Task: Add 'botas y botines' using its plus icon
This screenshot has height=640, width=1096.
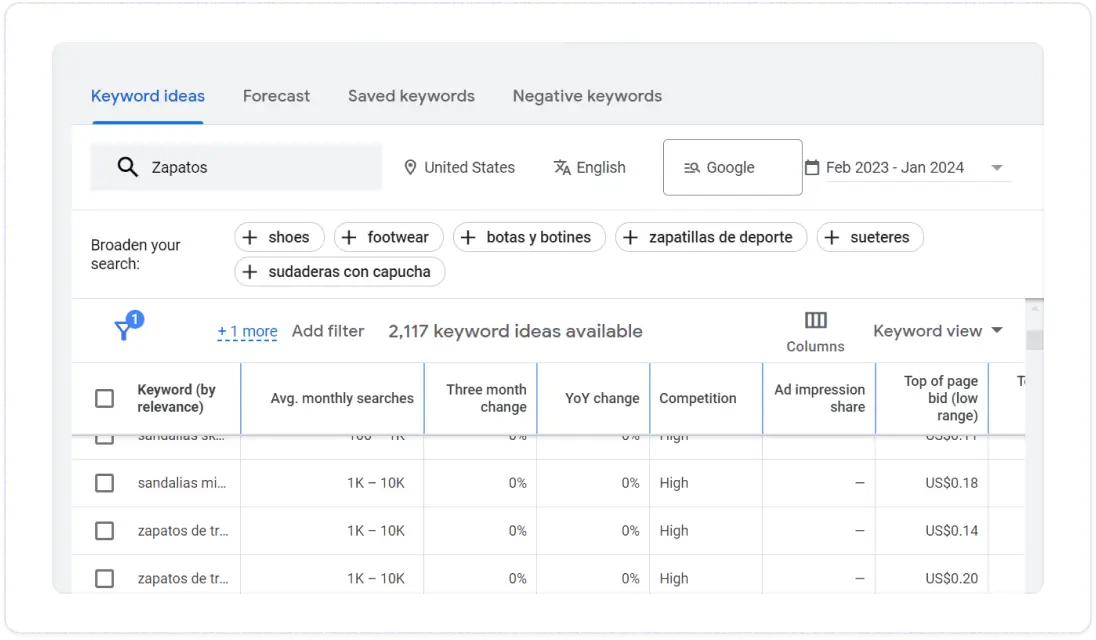Action: point(467,237)
